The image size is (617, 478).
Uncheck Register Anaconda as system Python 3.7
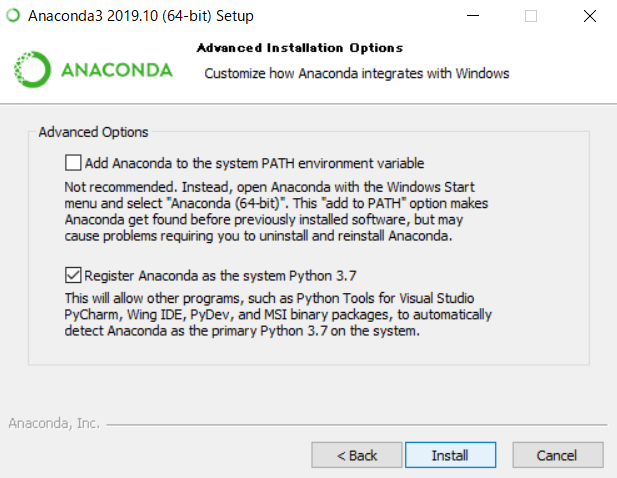coord(73,274)
